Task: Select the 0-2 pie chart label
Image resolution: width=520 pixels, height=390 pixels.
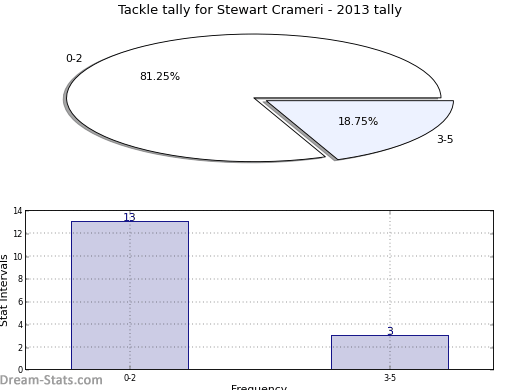Action: tap(74, 59)
